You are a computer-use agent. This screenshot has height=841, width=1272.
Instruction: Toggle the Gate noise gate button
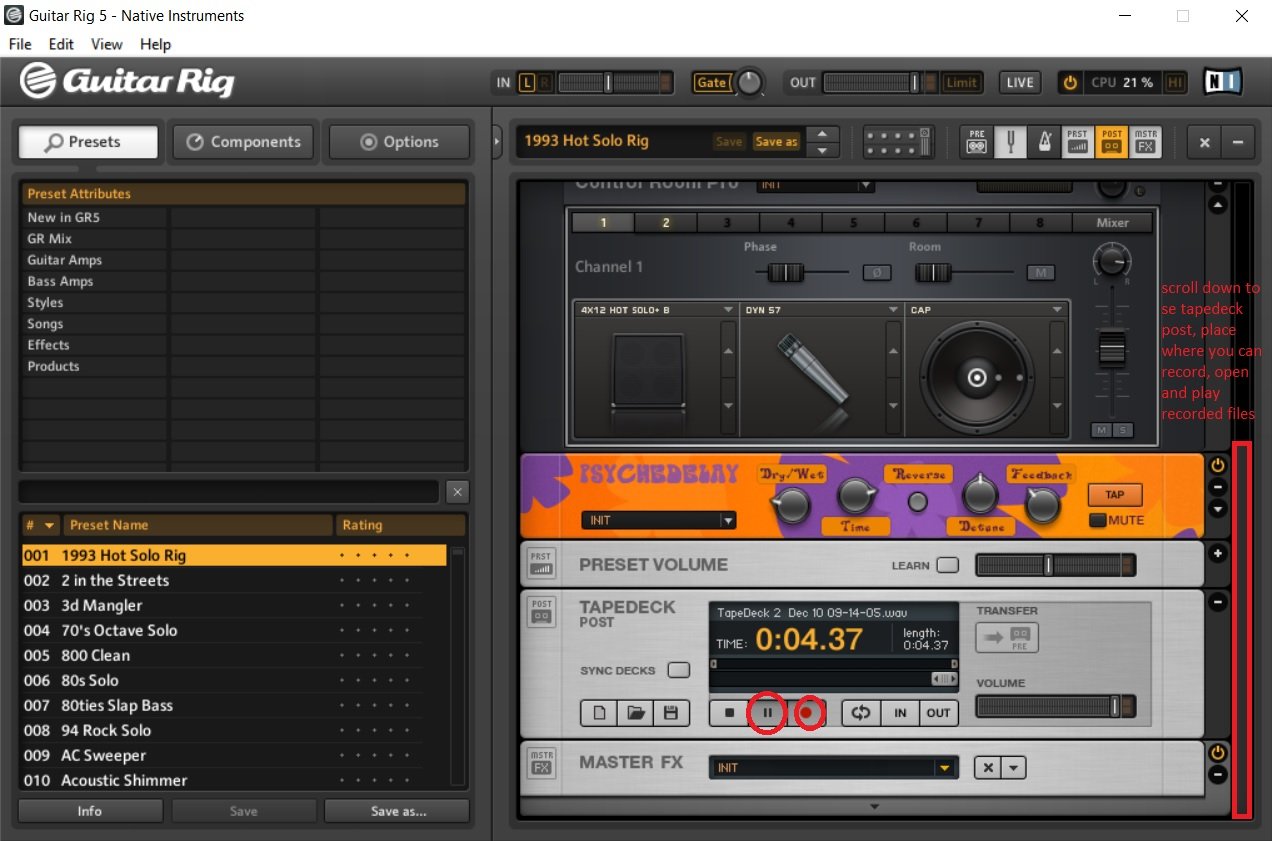pos(712,83)
